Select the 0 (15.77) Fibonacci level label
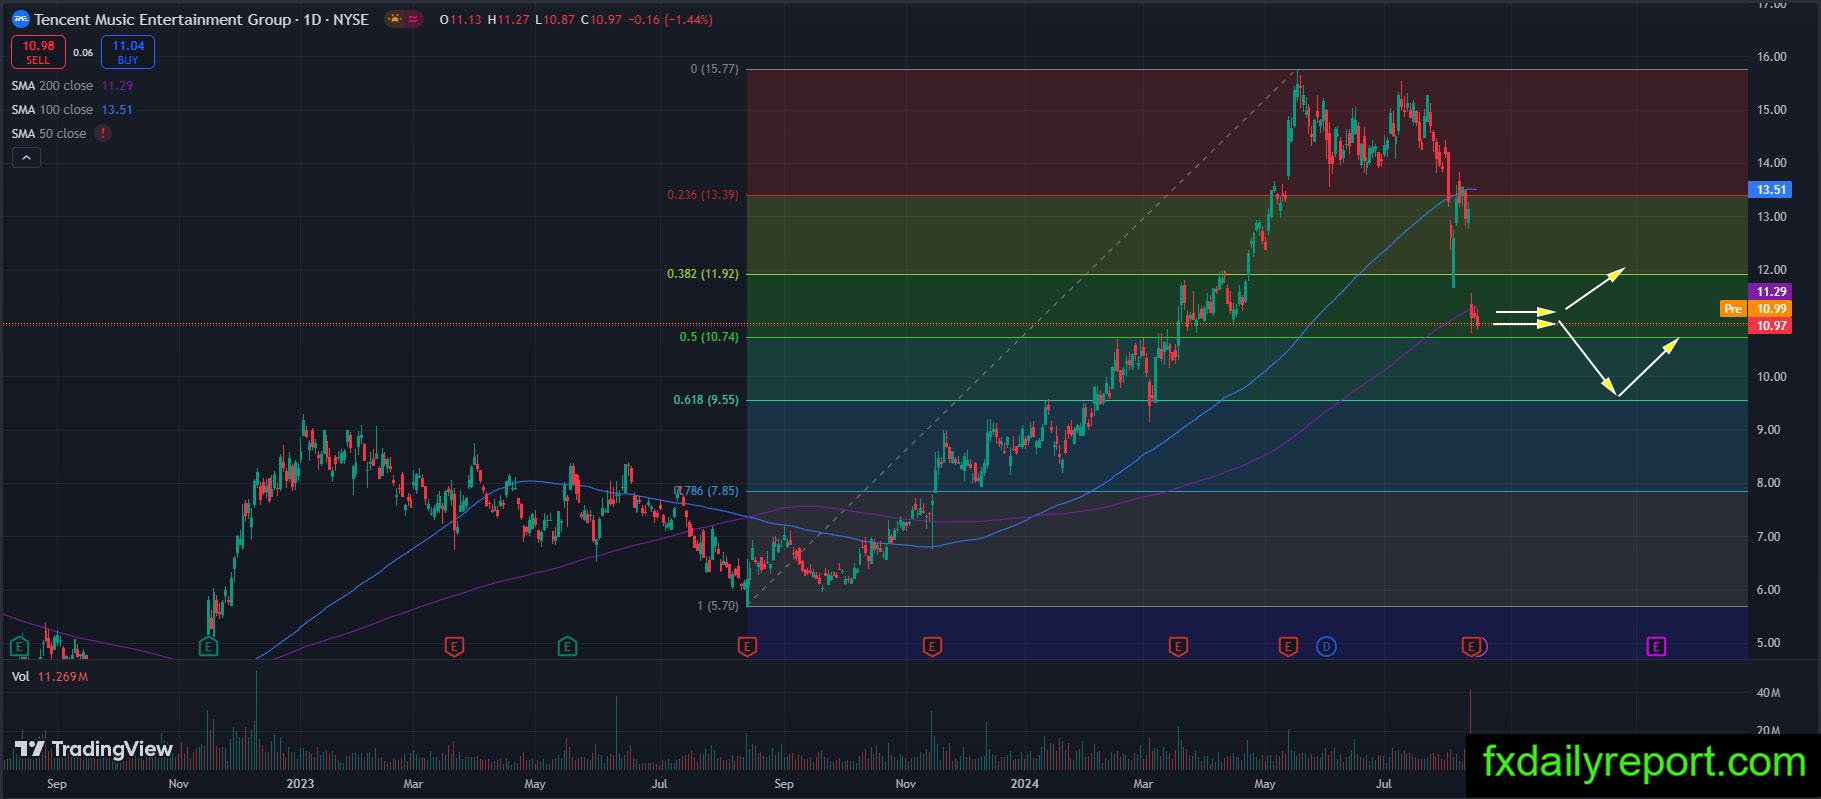1821x799 pixels. coord(714,69)
